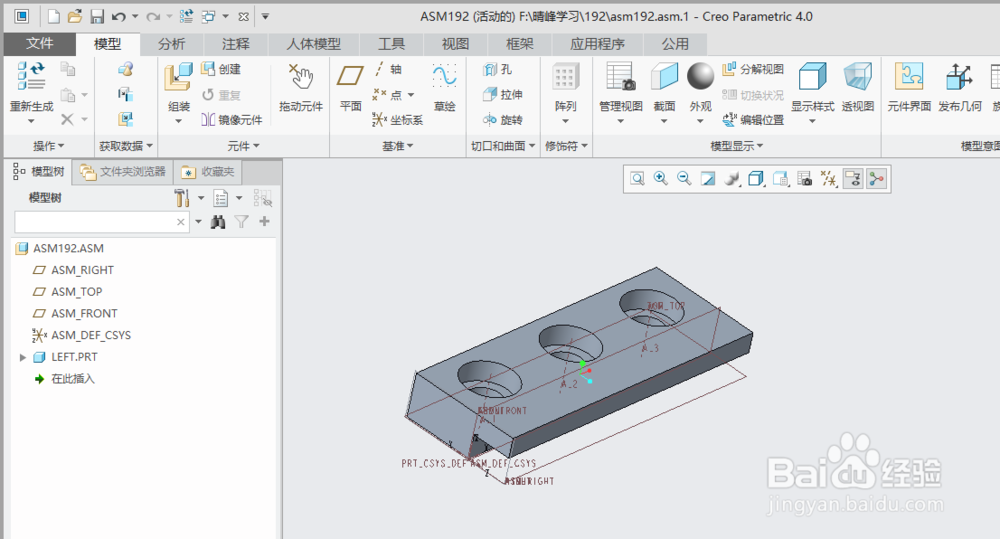
Task: Toggle annotation display in graphics toolbar
Action: [x=853, y=179]
